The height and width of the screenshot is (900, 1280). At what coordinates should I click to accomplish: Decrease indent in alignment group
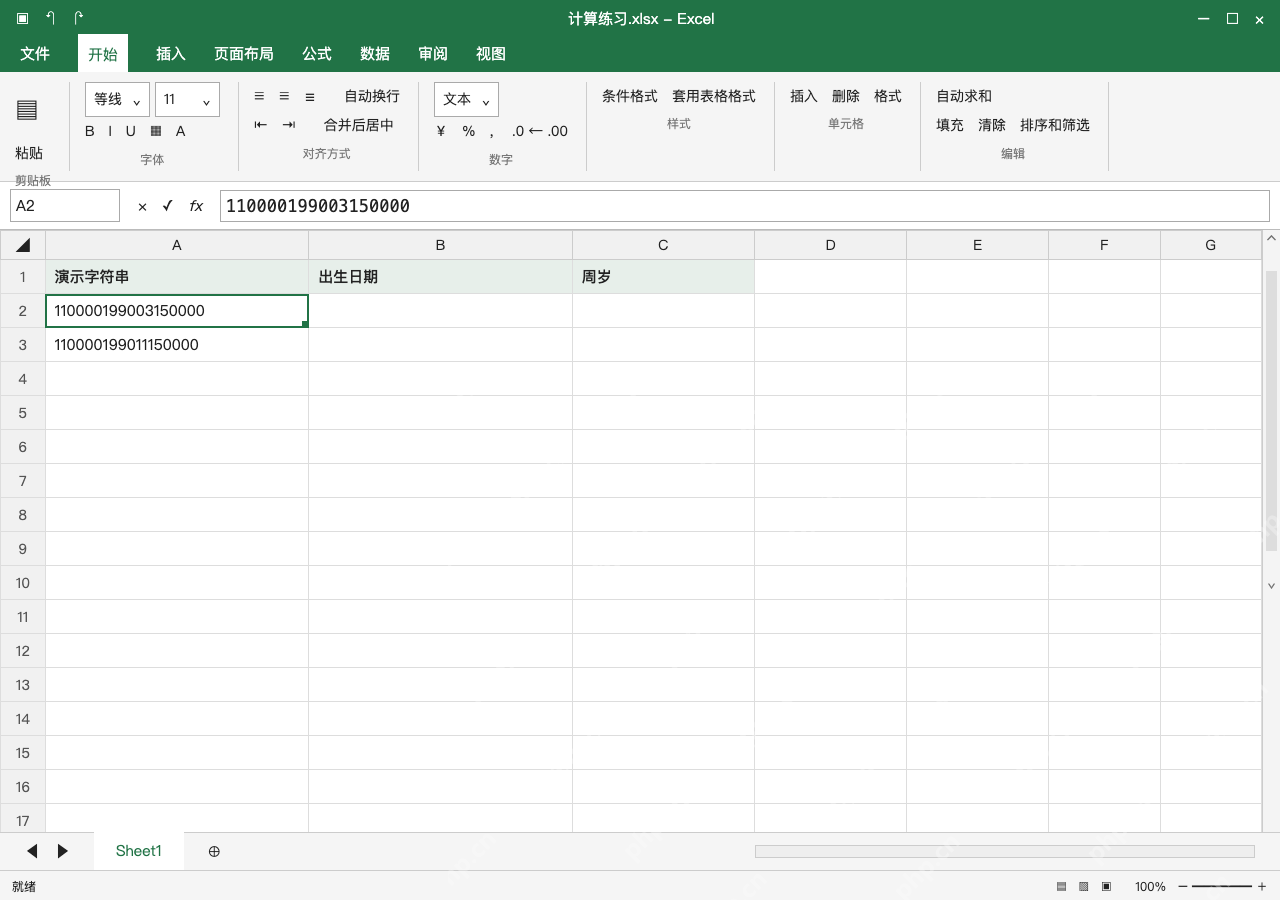point(261,125)
